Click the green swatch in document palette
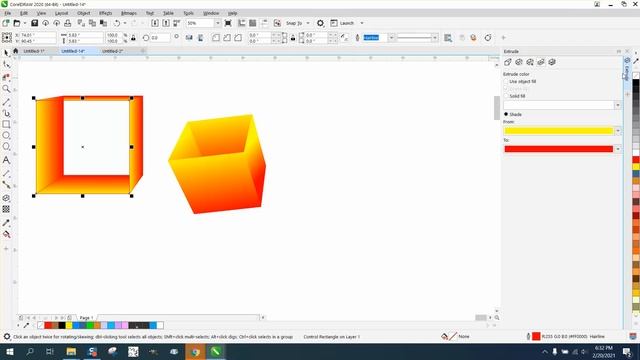The height and width of the screenshot is (360, 640). (90, 325)
